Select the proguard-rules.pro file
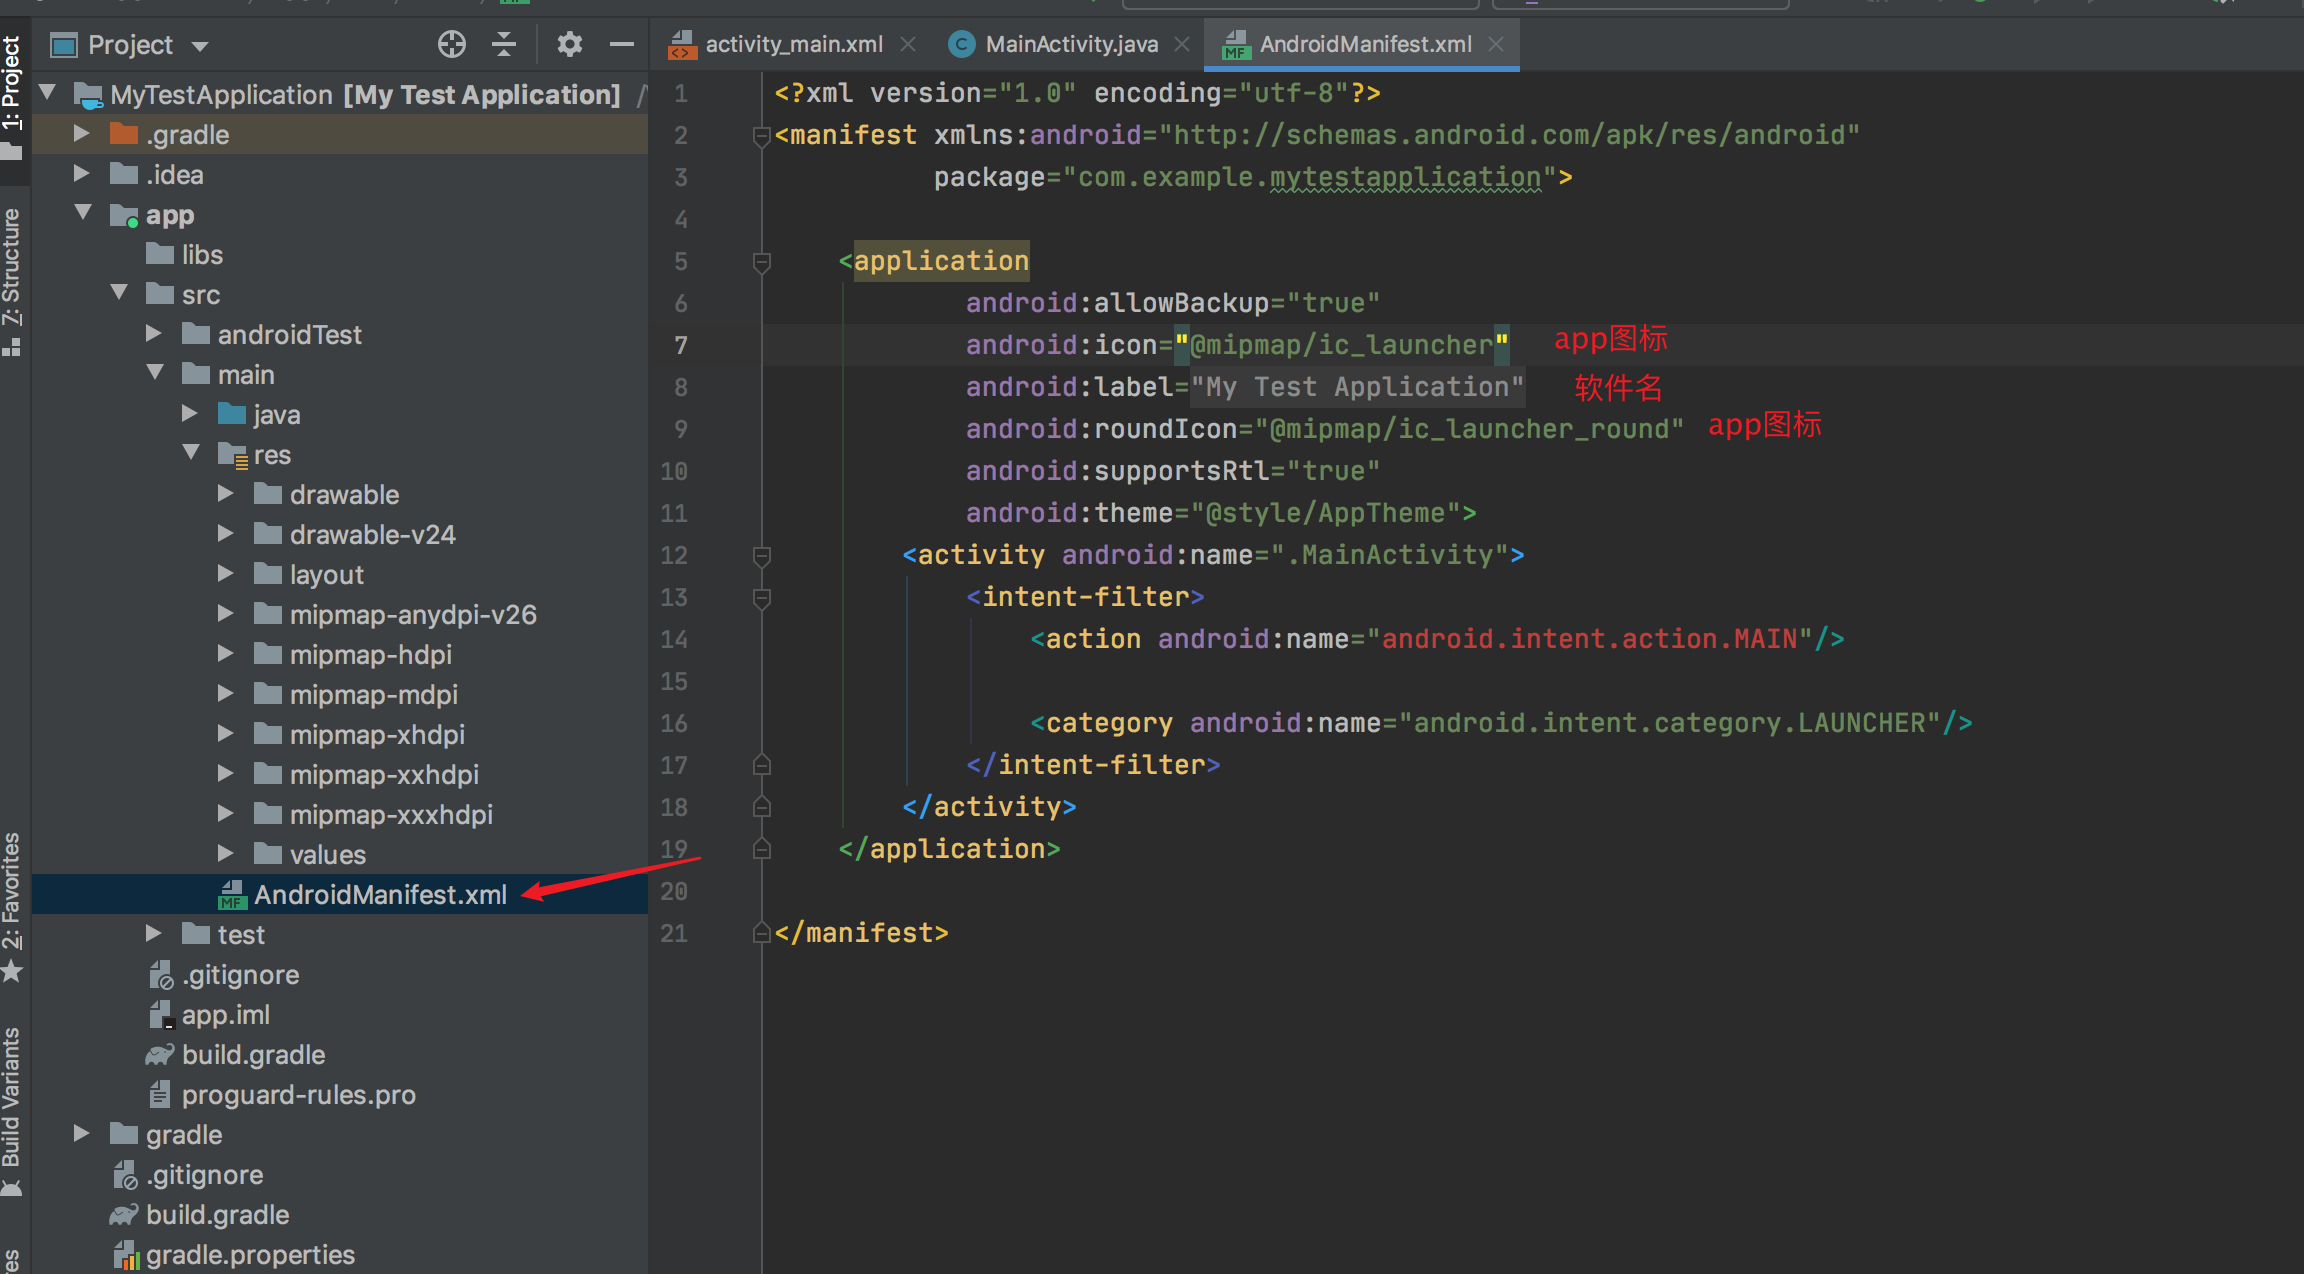The image size is (2304, 1274). click(282, 1094)
